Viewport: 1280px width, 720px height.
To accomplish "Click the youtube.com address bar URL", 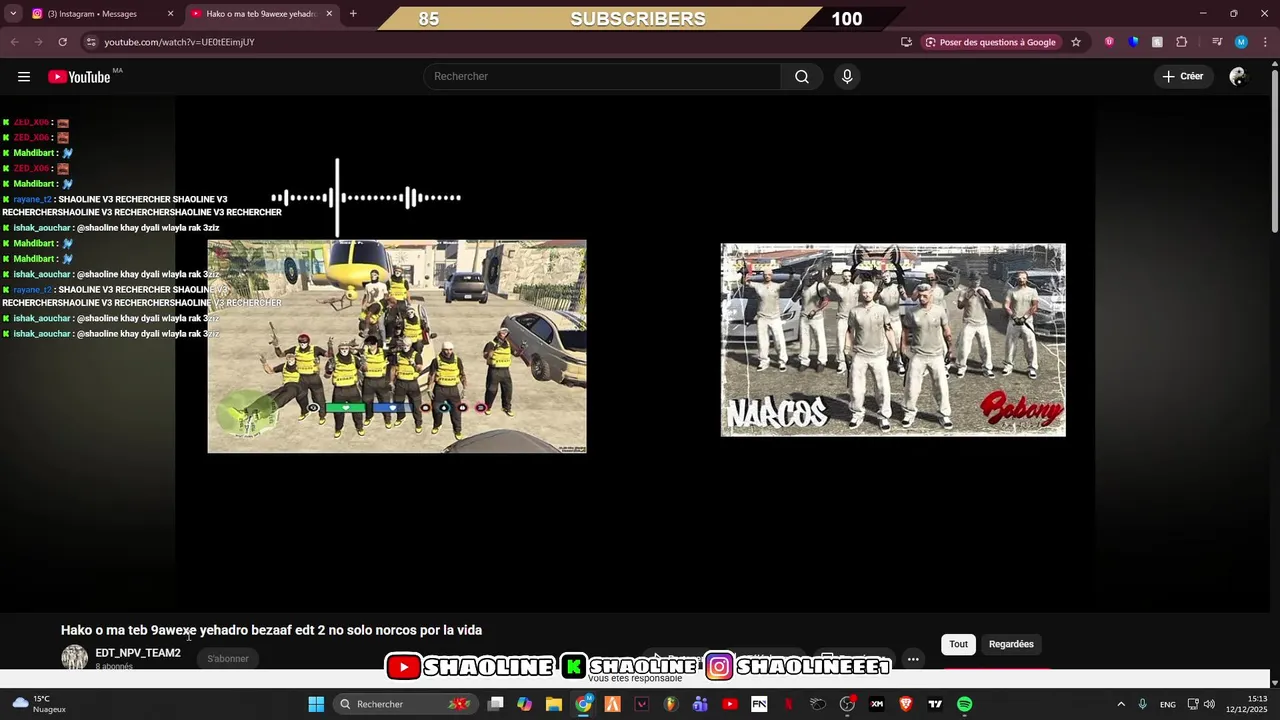I will click(x=179, y=42).
